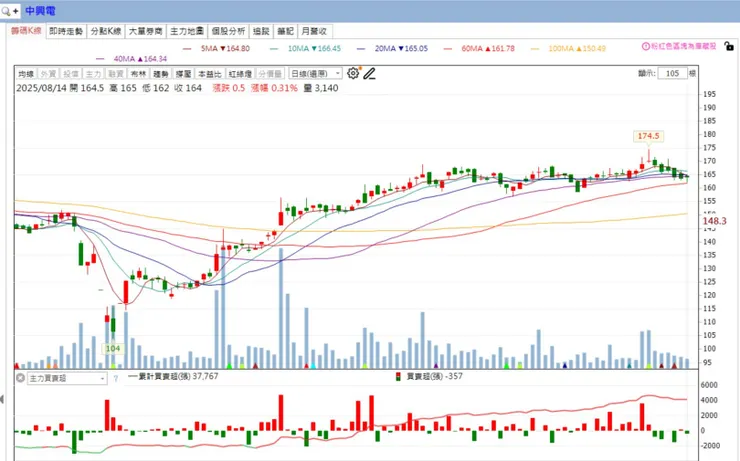Toggle the 分價量 volume-by-price overlay

270,74
